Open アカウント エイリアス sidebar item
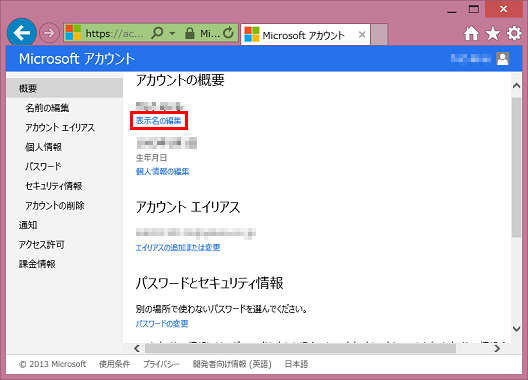 point(60,127)
